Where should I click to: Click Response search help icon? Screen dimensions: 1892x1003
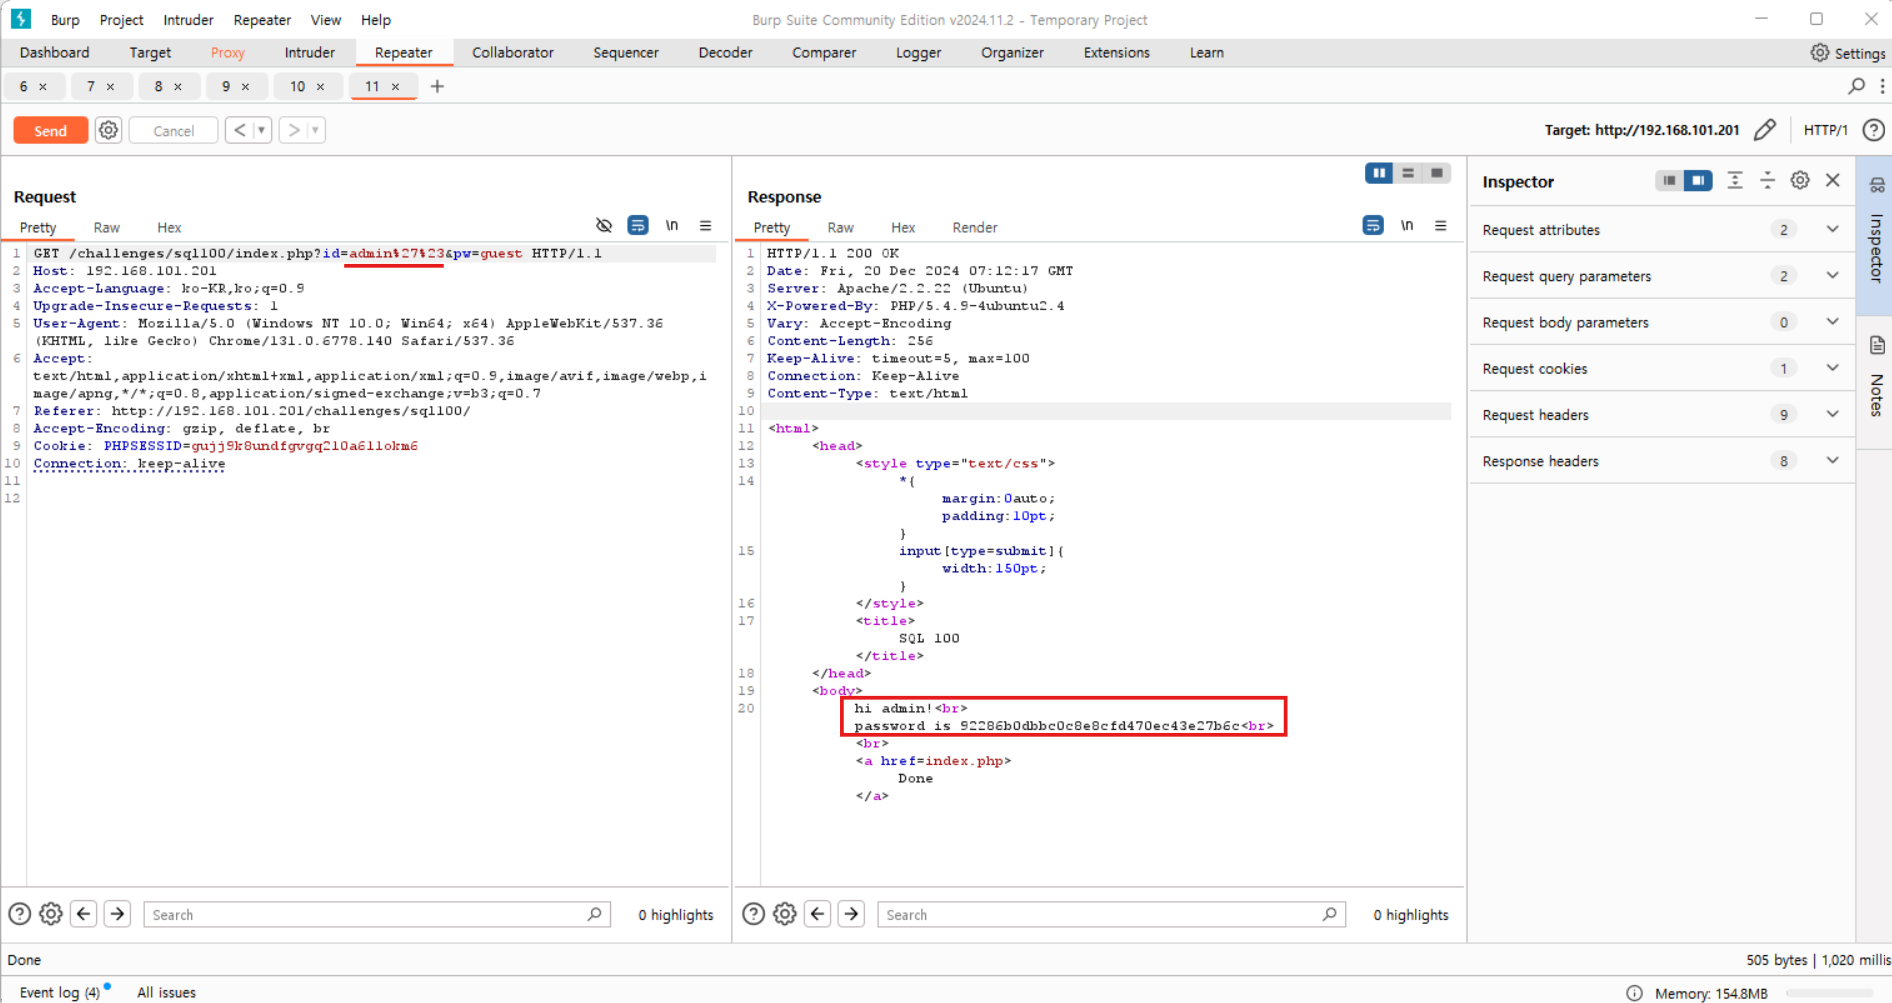coord(753,914)
